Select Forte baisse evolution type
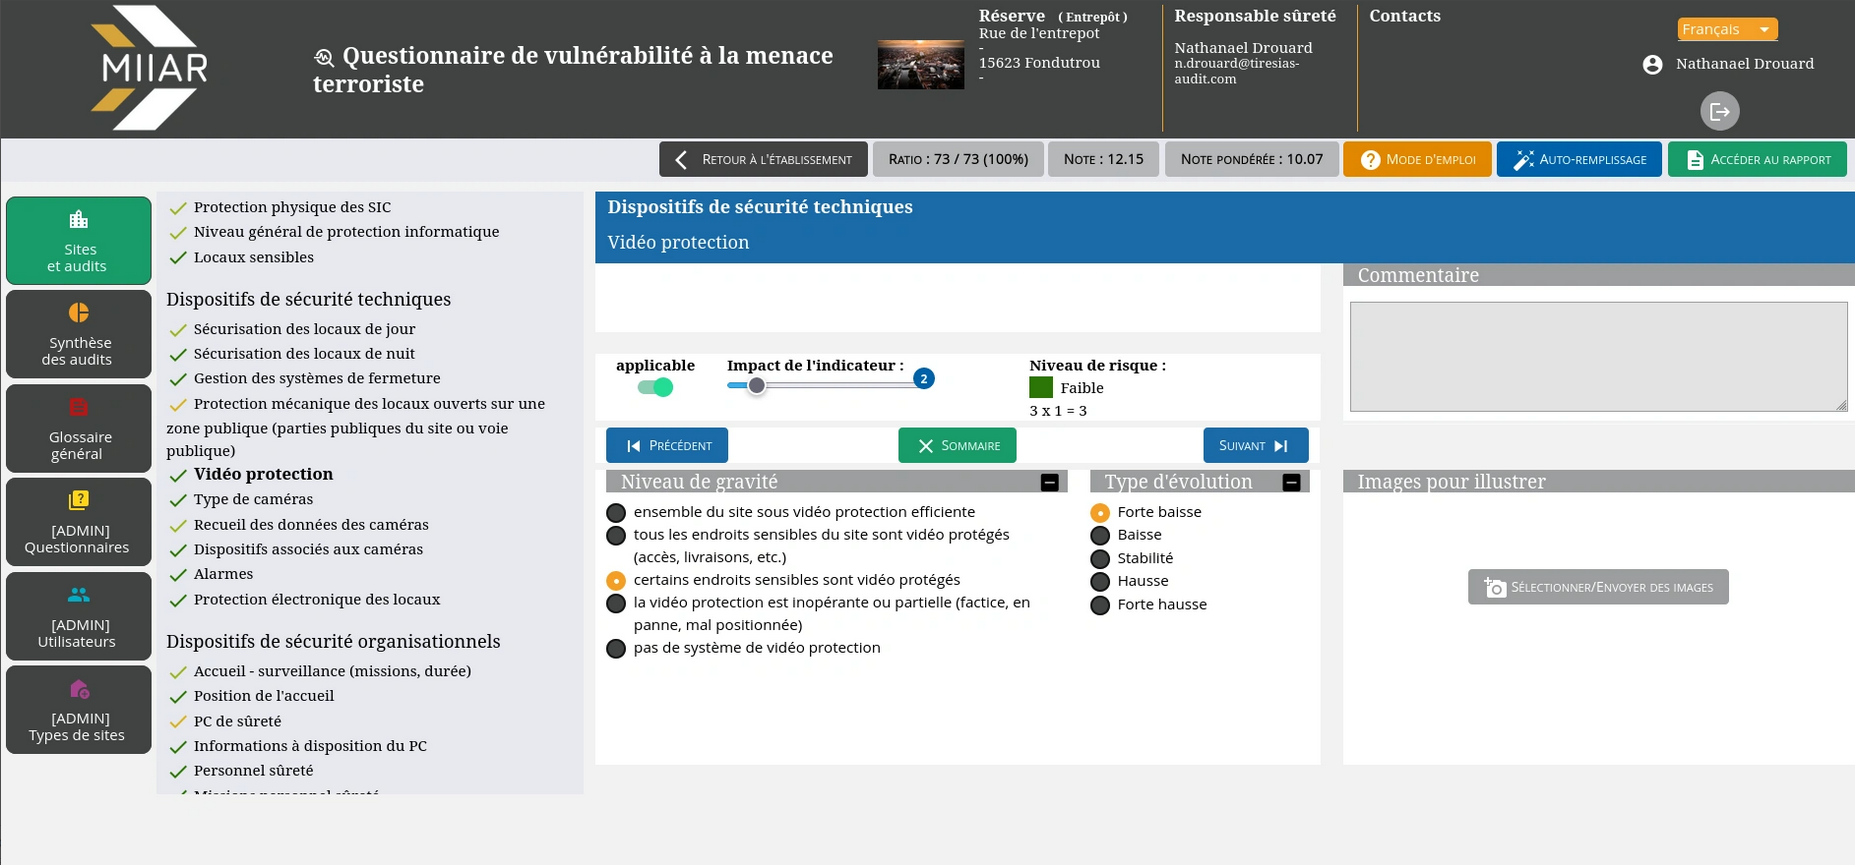The image size is (1855, 865). coord(1100,513)
